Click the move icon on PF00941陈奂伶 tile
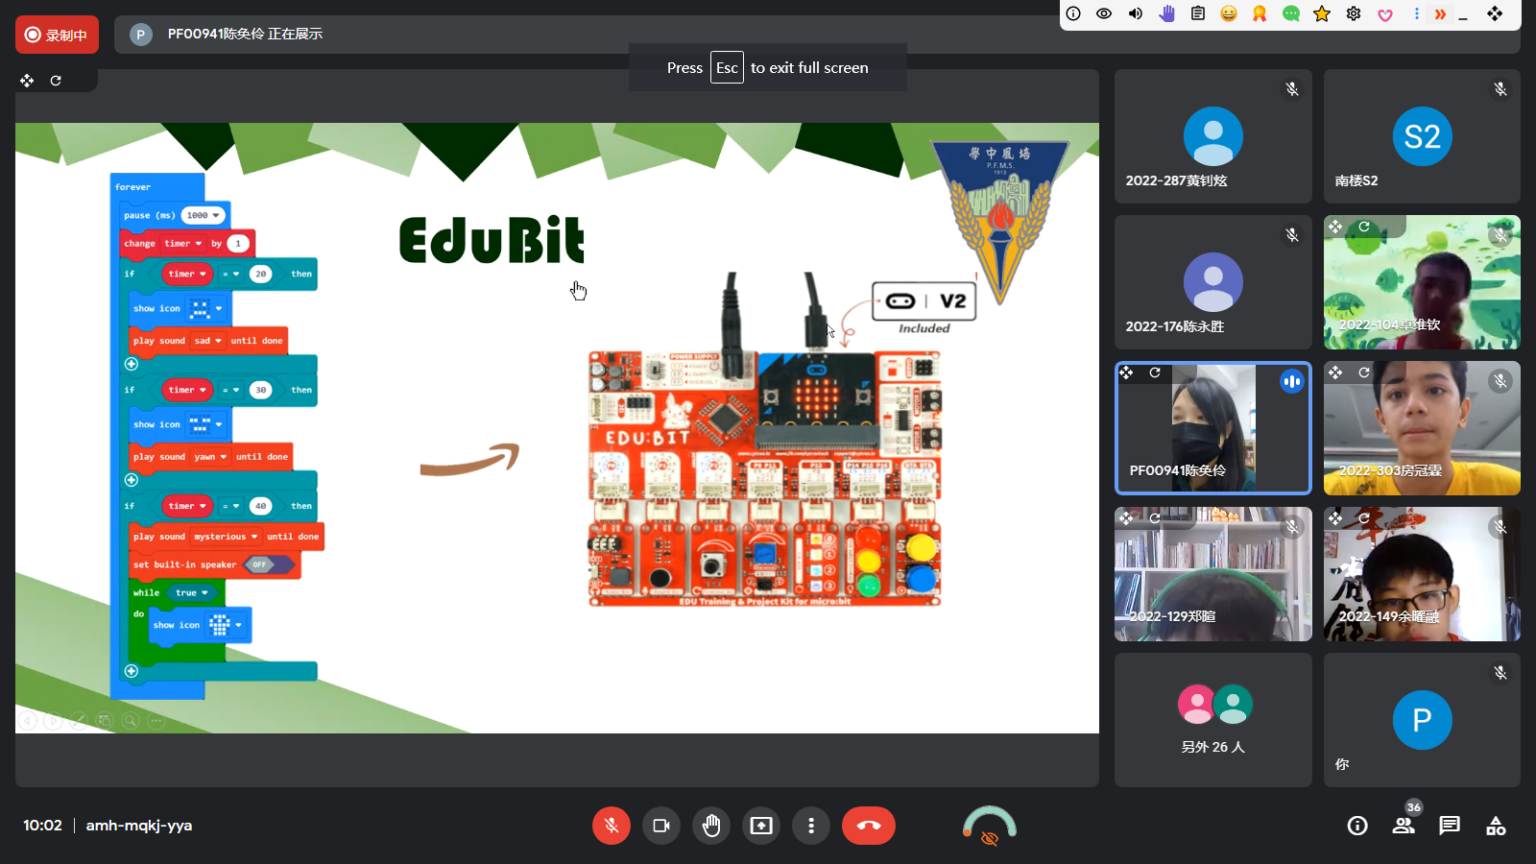Viewport: 1536px width, 864px height. click(1126, 372)
